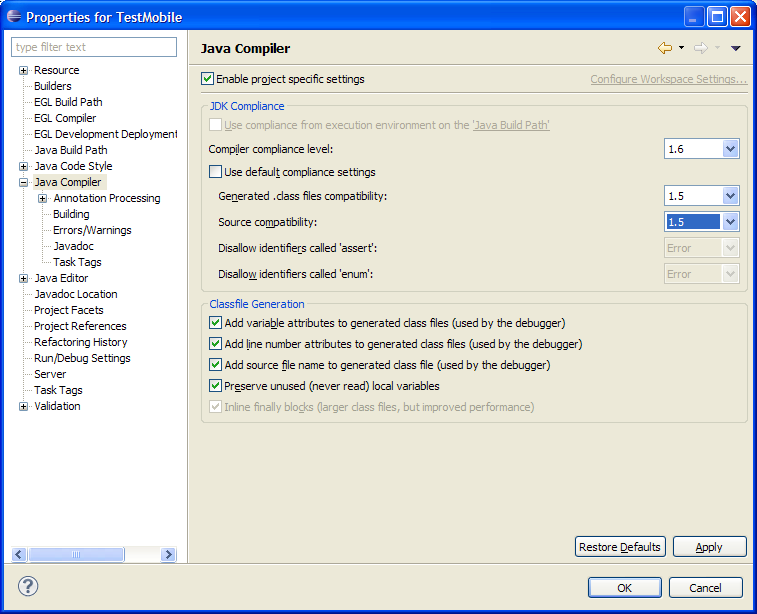
Task: Select Errors/Warnings under Java Compiler
Action: [92, 230]
